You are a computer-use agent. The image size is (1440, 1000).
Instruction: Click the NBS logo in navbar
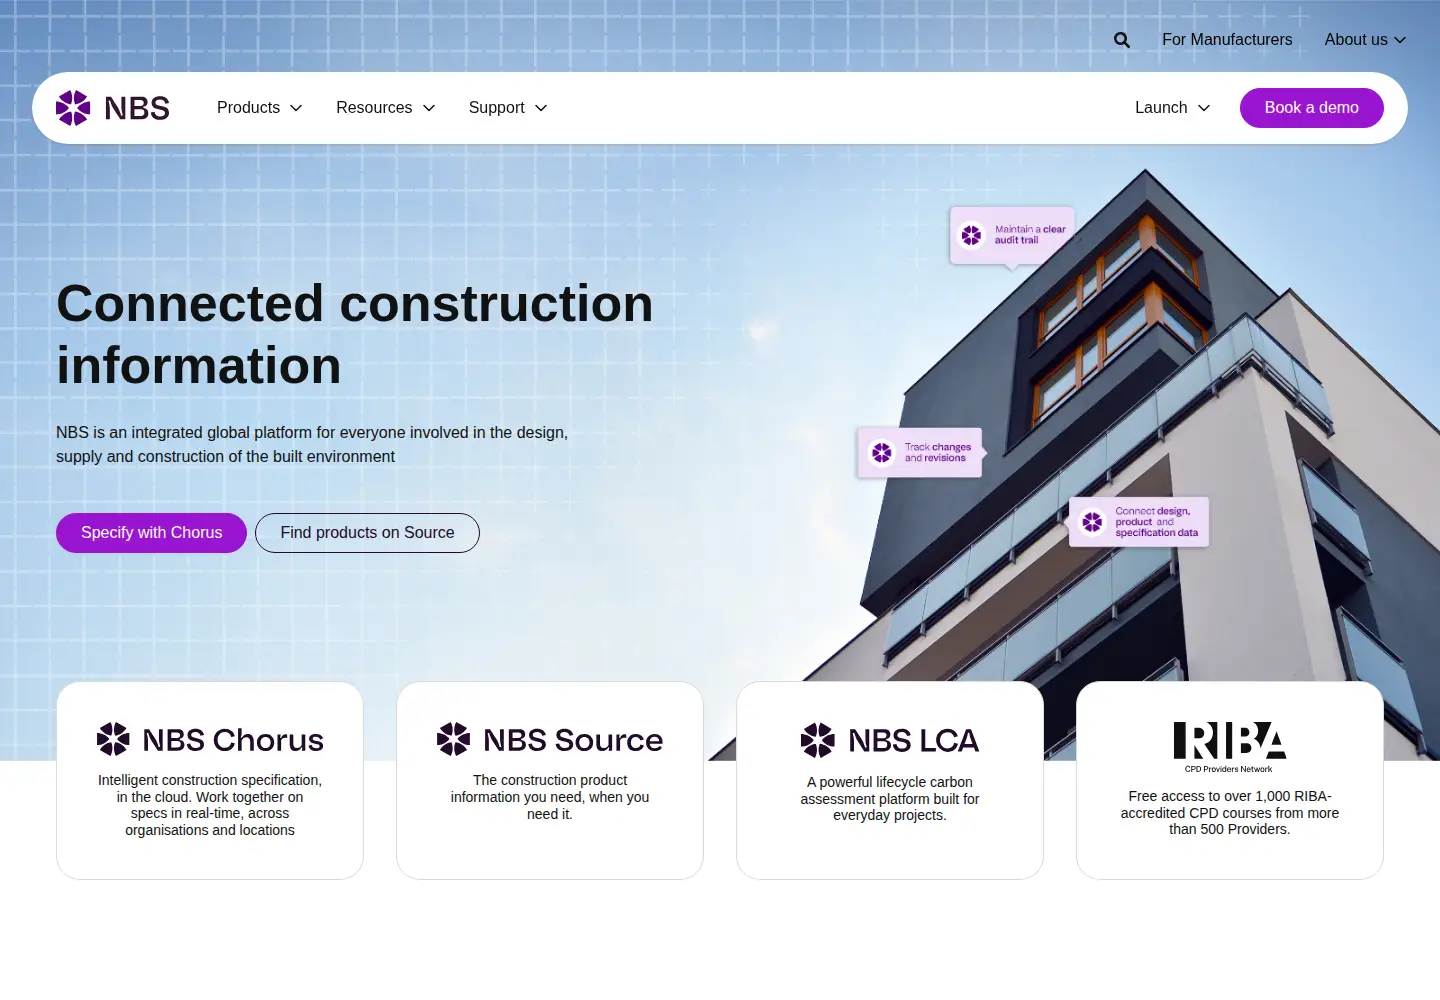point(113,108)
